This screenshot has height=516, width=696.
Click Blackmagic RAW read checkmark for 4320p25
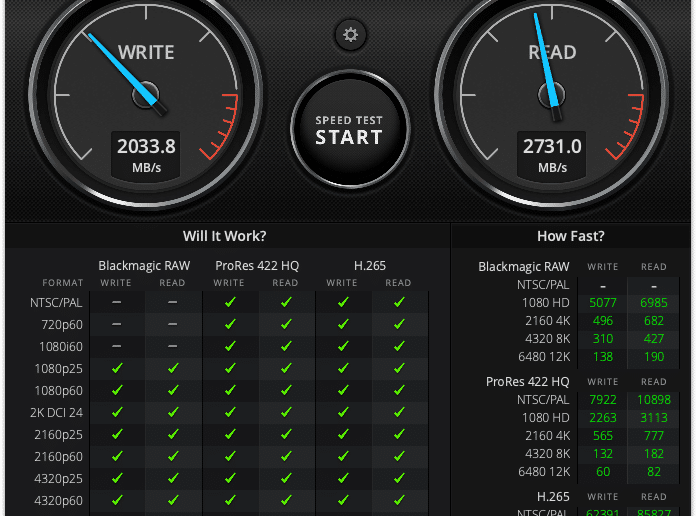tap(173, 478)
